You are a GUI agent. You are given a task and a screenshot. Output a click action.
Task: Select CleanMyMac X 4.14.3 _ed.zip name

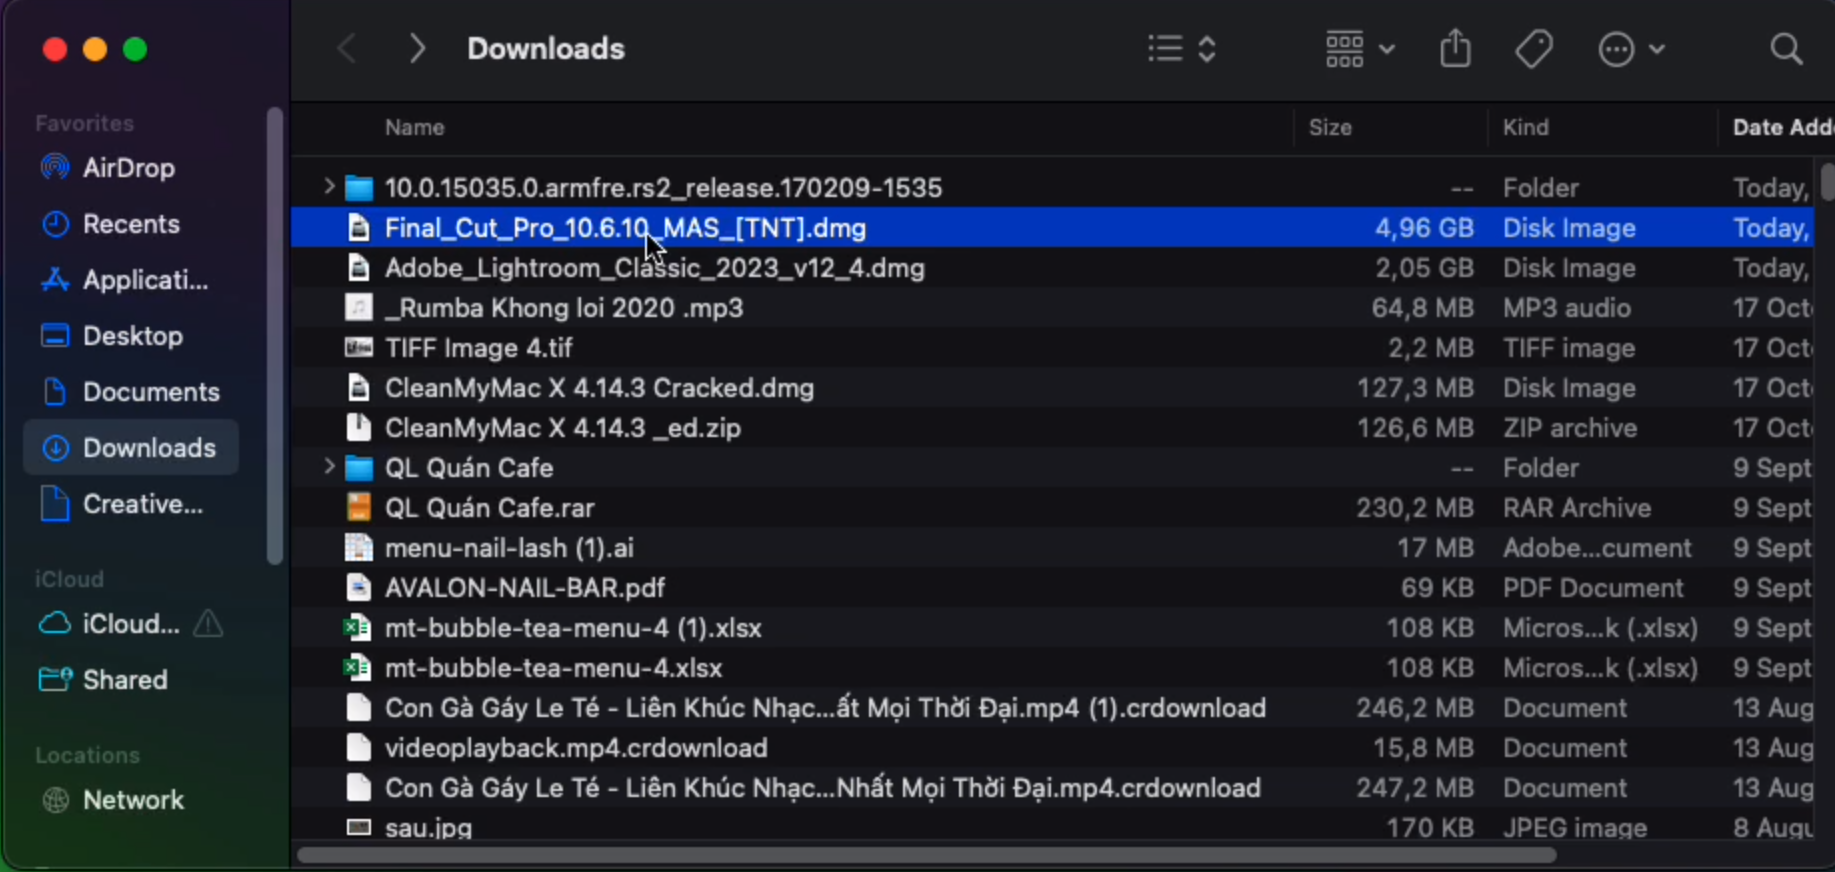(563, 428)
